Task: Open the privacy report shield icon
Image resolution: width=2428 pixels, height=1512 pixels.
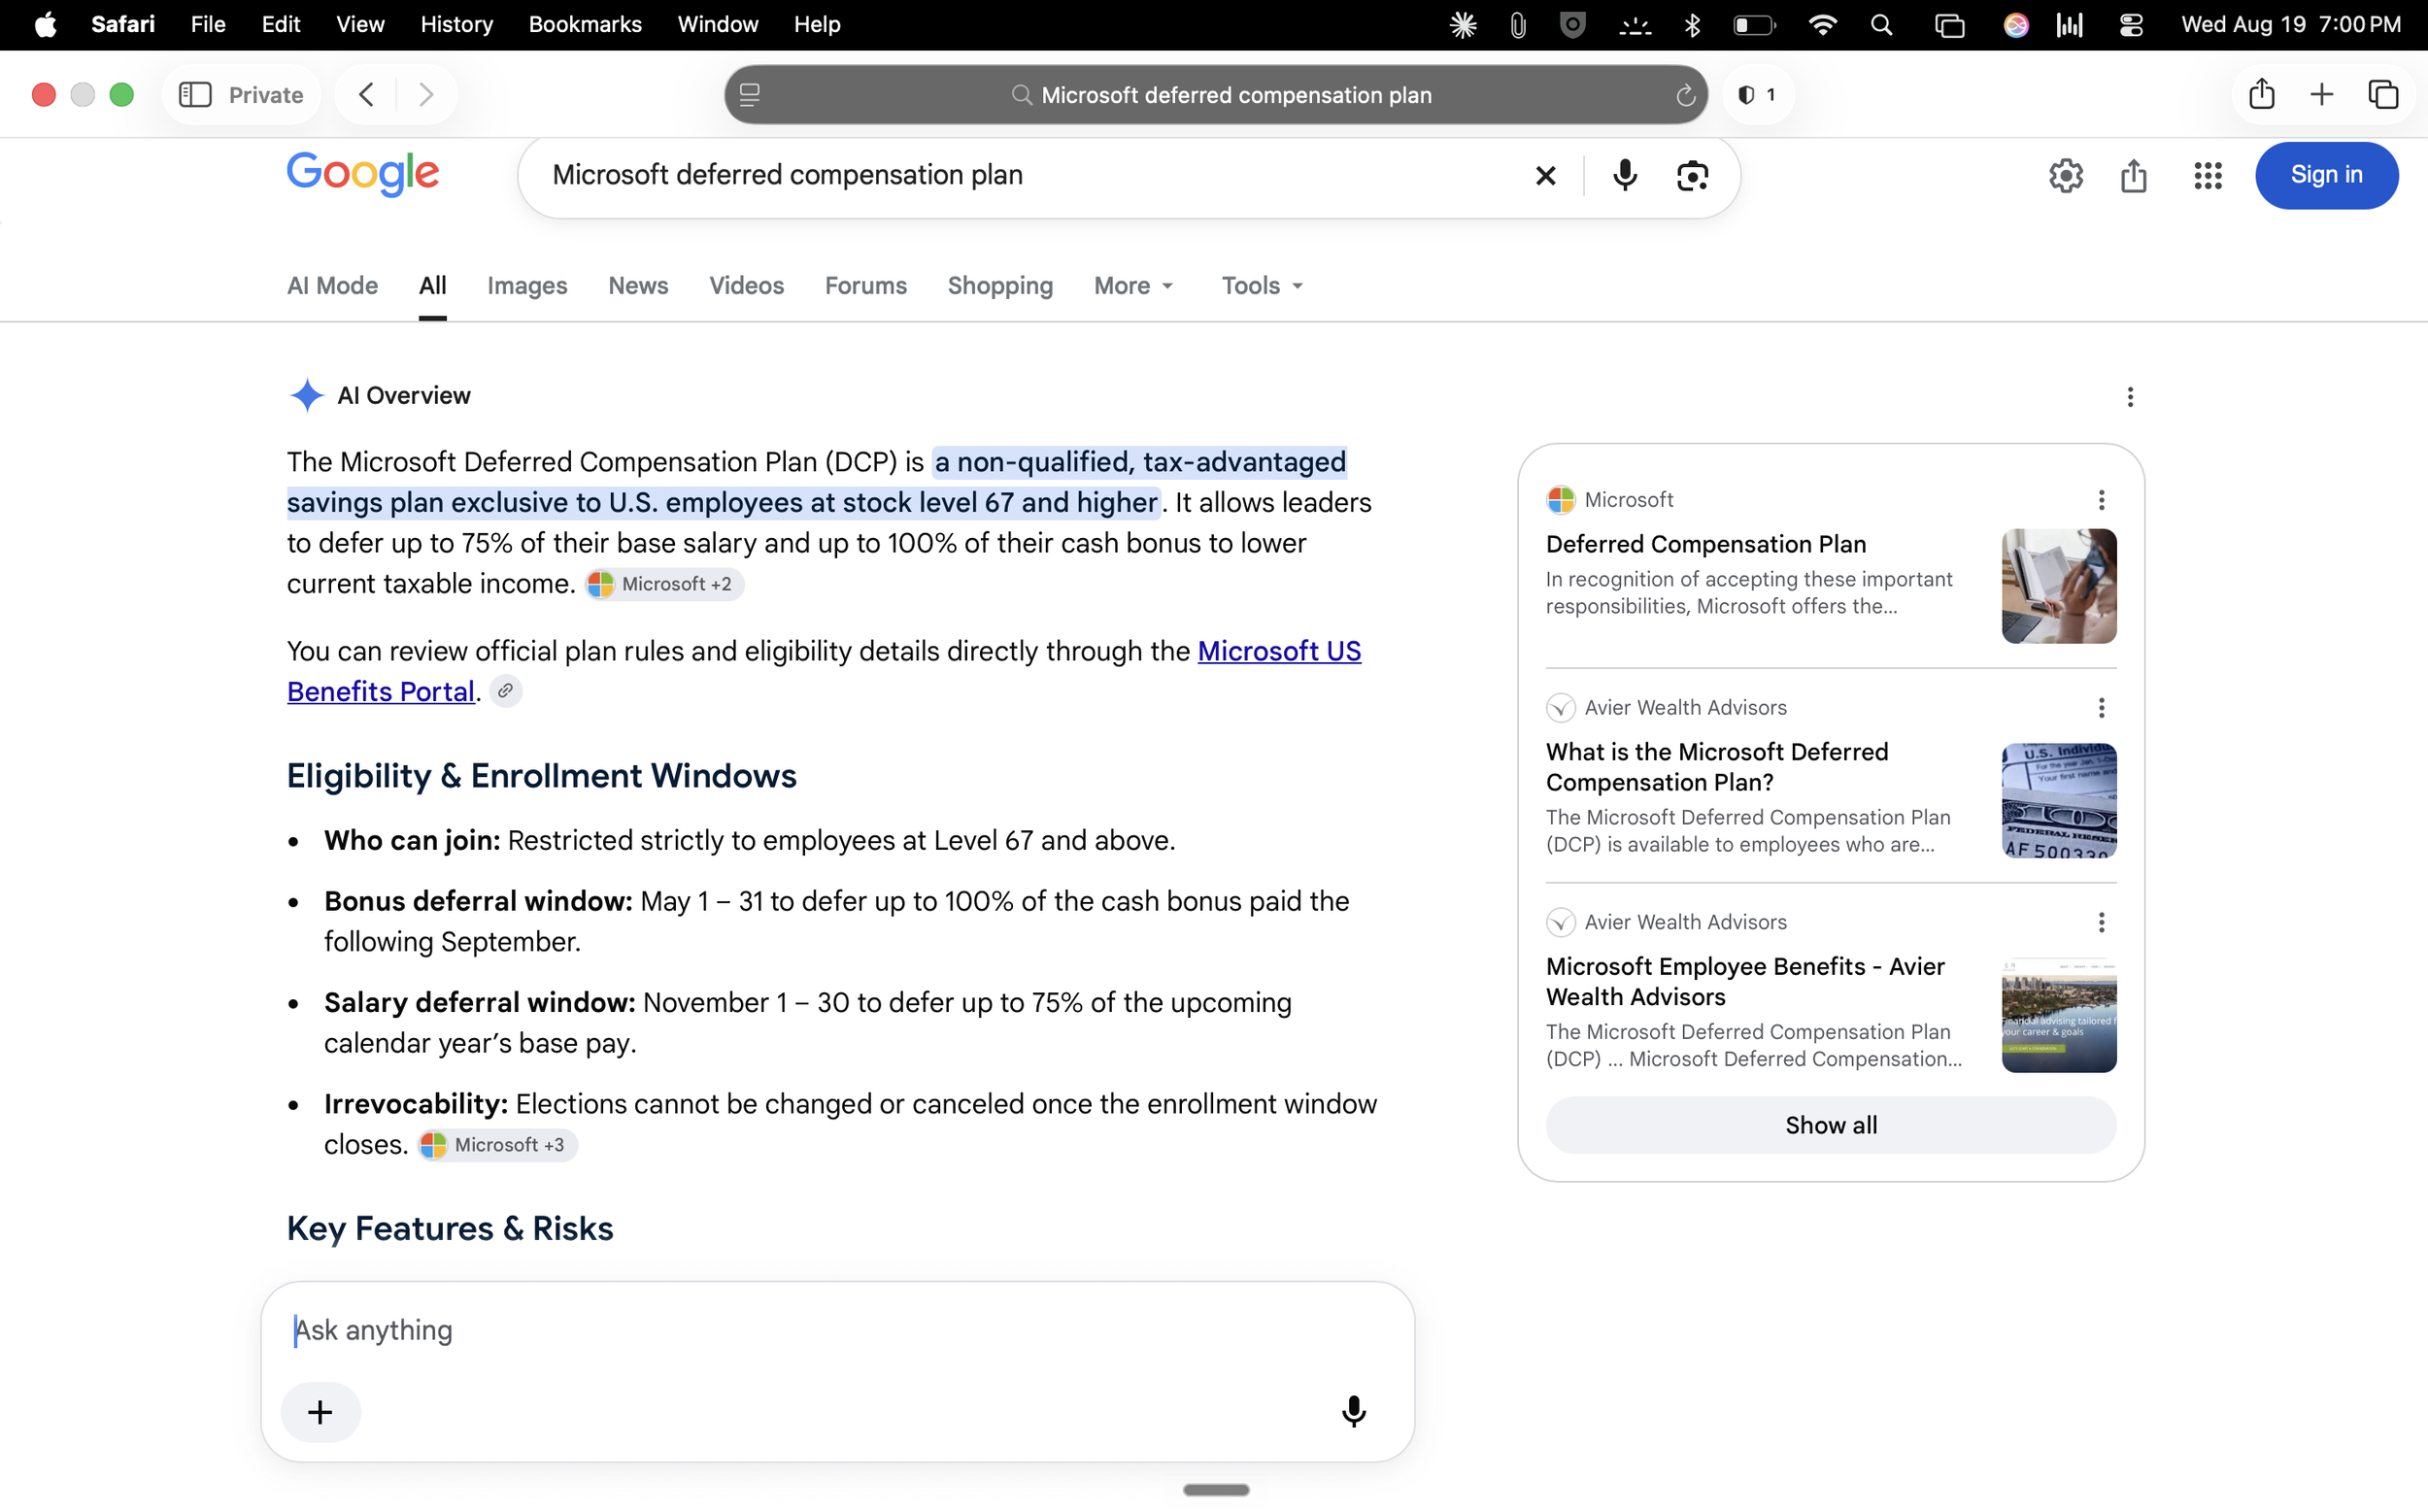Action: (x=1757, y=95)
